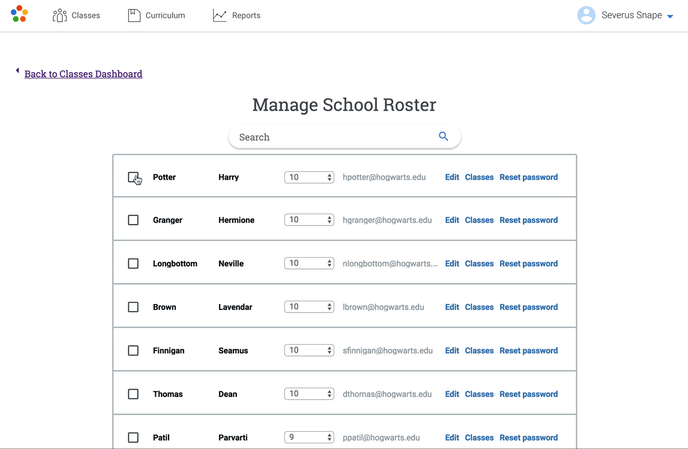Open grade dropdown for Thomas Dean
This screenshot has width=688, height=449.
click(309, 394)
